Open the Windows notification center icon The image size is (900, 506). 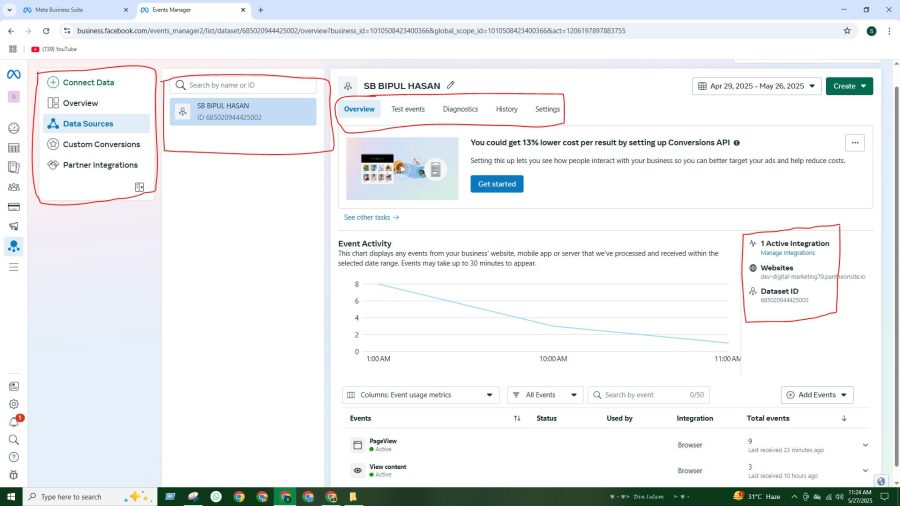885,497
